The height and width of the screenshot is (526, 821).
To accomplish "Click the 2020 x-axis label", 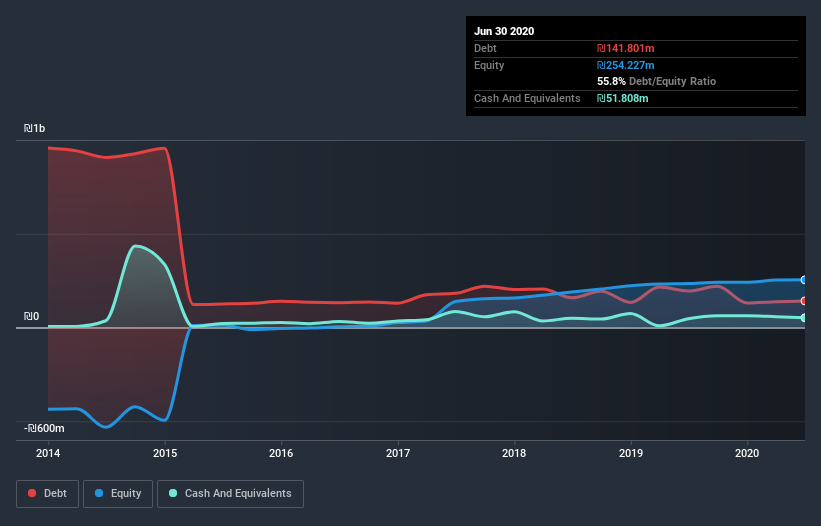I will [x=747, y=453].
